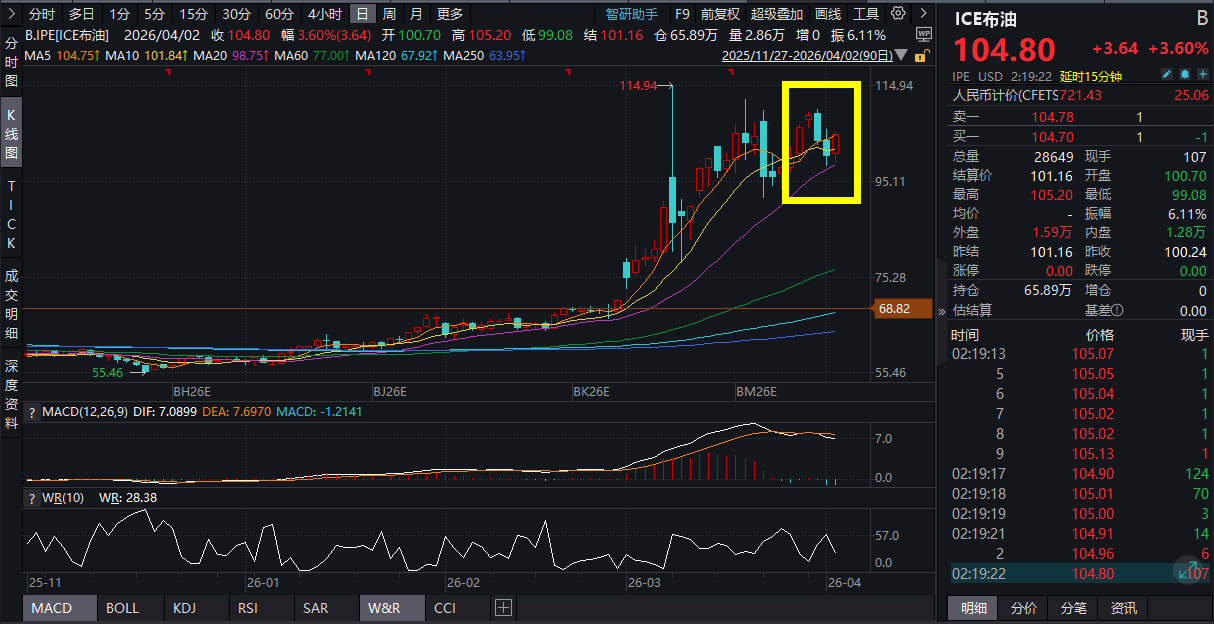
Task: Switch to the 周 weekly period tab
Action: pyautogui.click(x=389, y=14)
